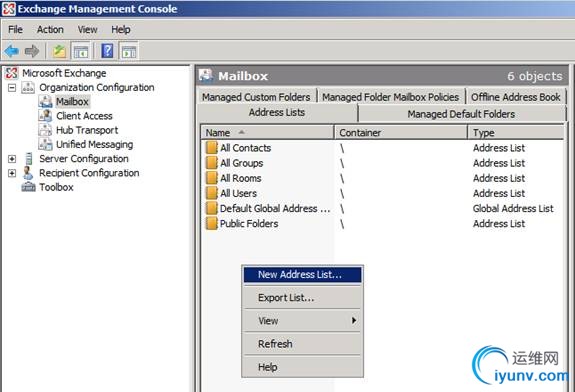Select Hub Transport in console tree

[x=87, y=130]
